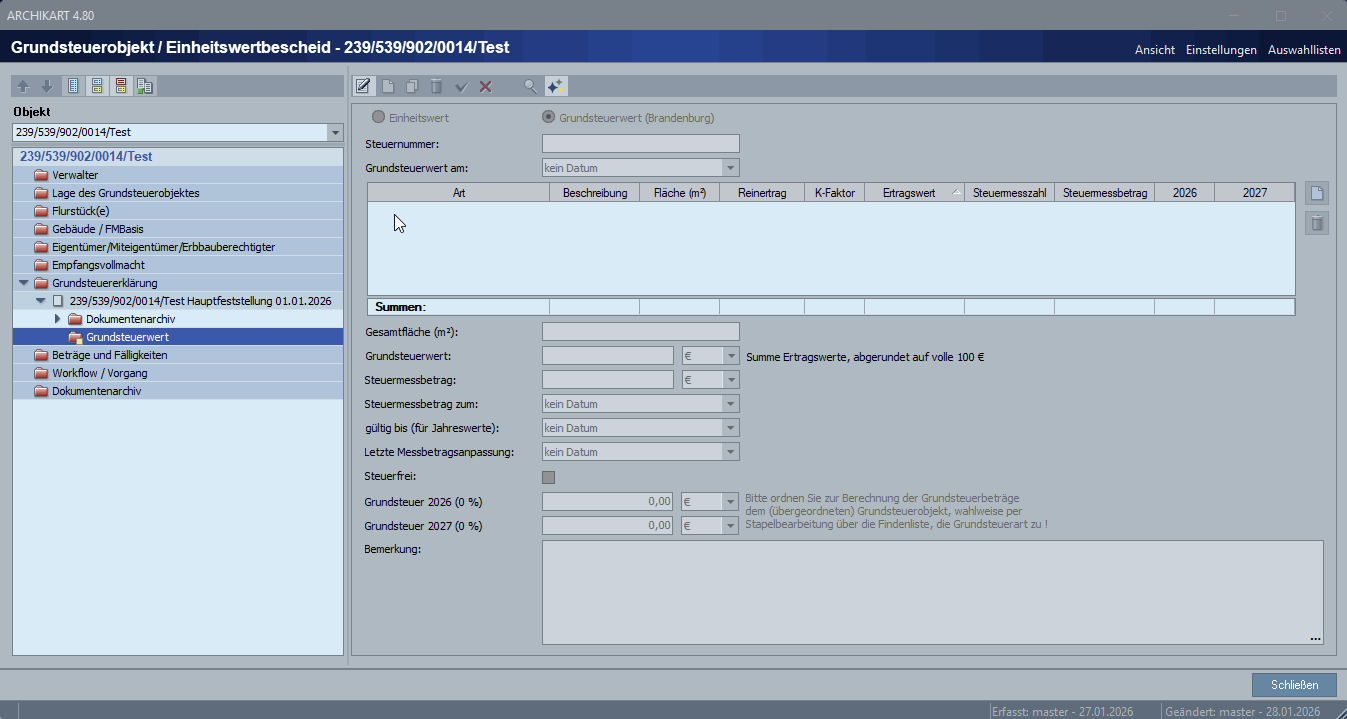This screenshot has width=1347, height=719.
Task: Click into the Steuernummer input field
Action: 640,144
